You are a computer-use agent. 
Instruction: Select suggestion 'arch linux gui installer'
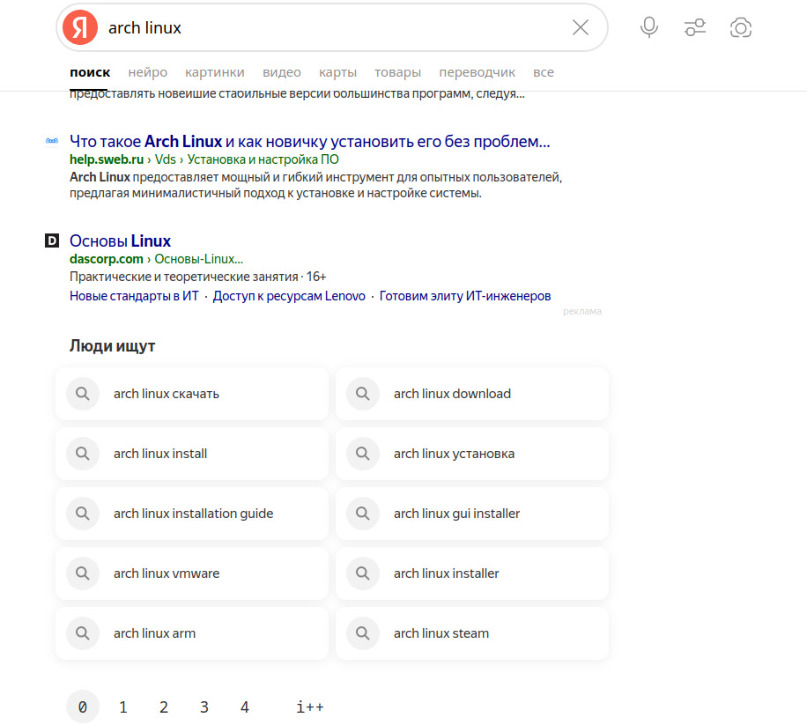click(456, 514)
